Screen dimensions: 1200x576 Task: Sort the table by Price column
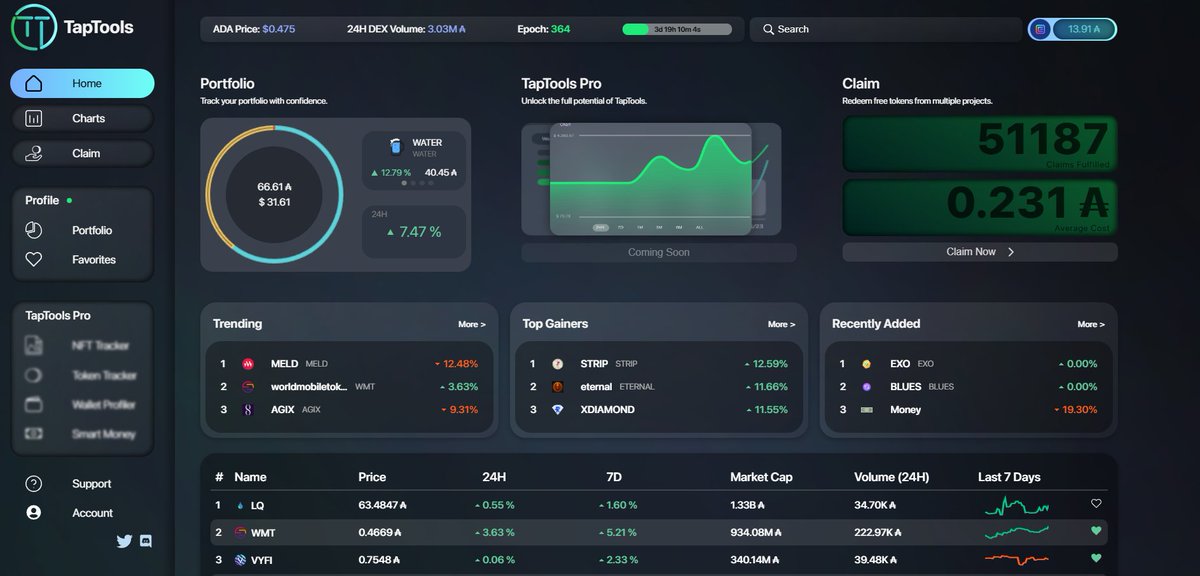[x=372, y=477]
